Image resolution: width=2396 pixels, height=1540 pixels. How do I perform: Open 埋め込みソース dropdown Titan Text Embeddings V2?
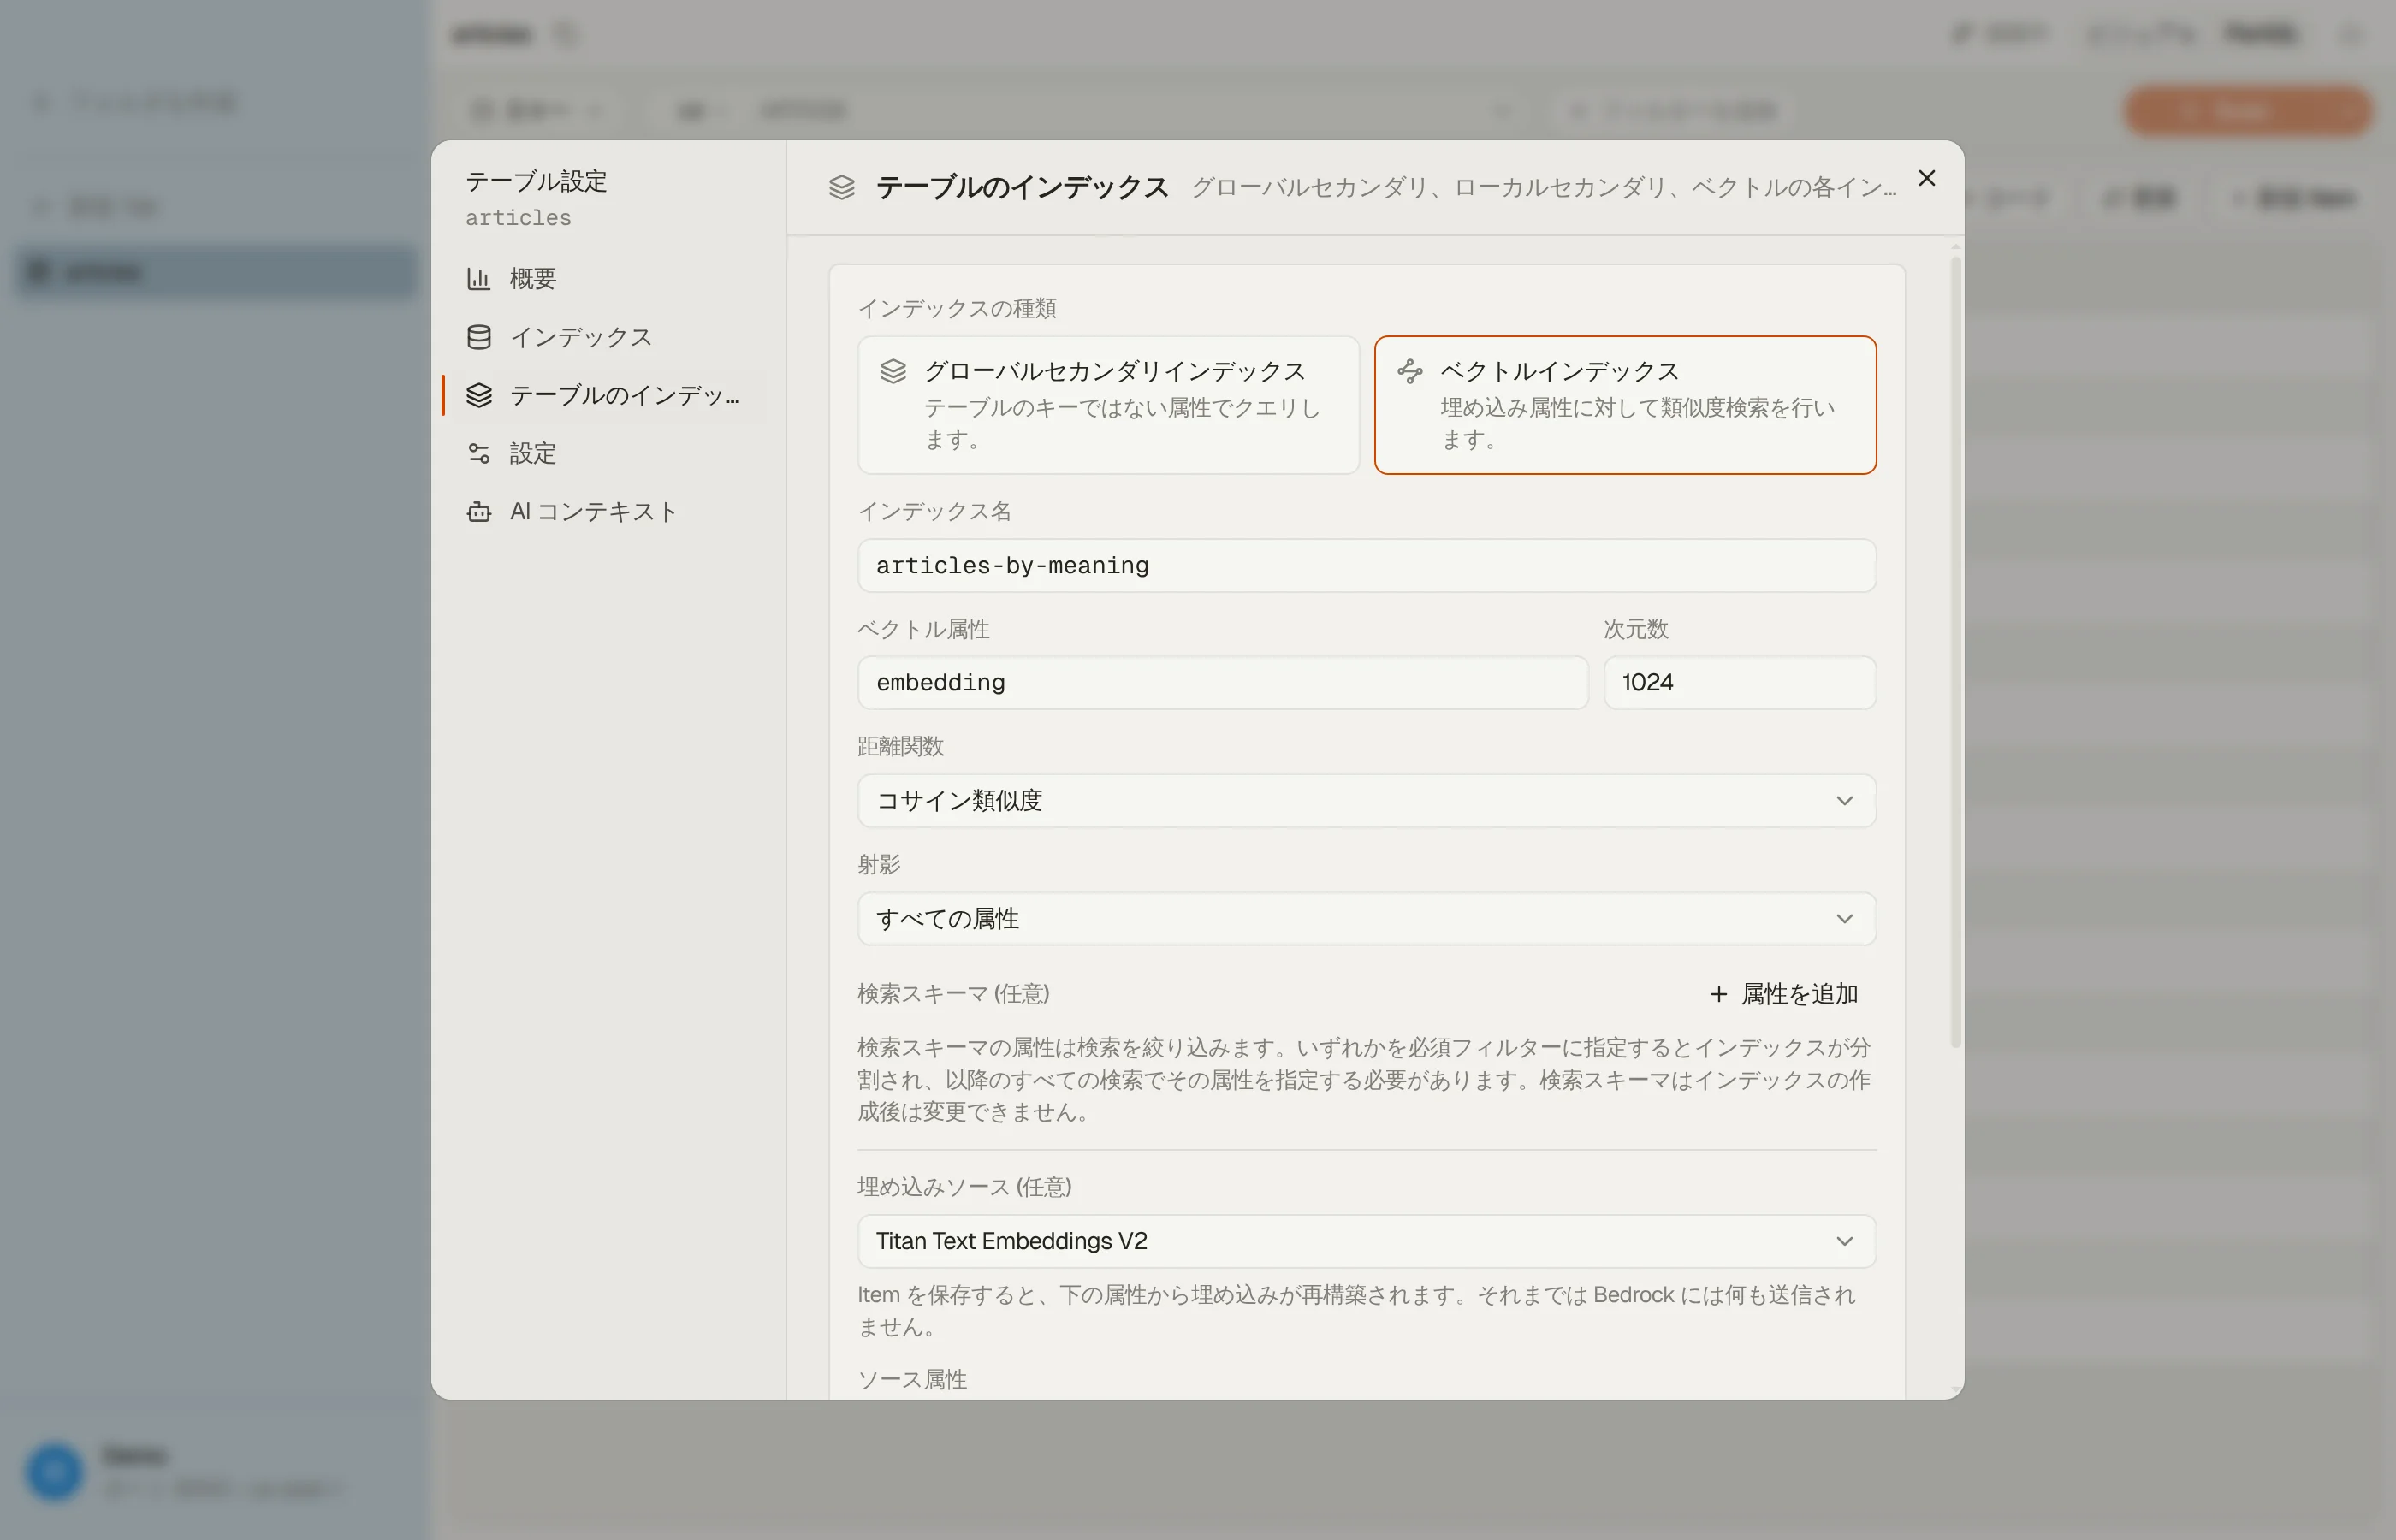[x=1366, y=1241]
